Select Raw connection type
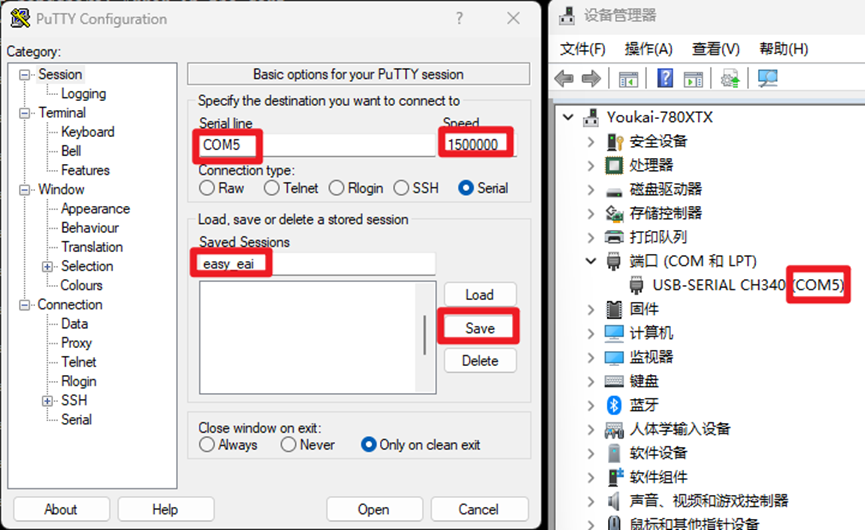 (x=207, y=188)
